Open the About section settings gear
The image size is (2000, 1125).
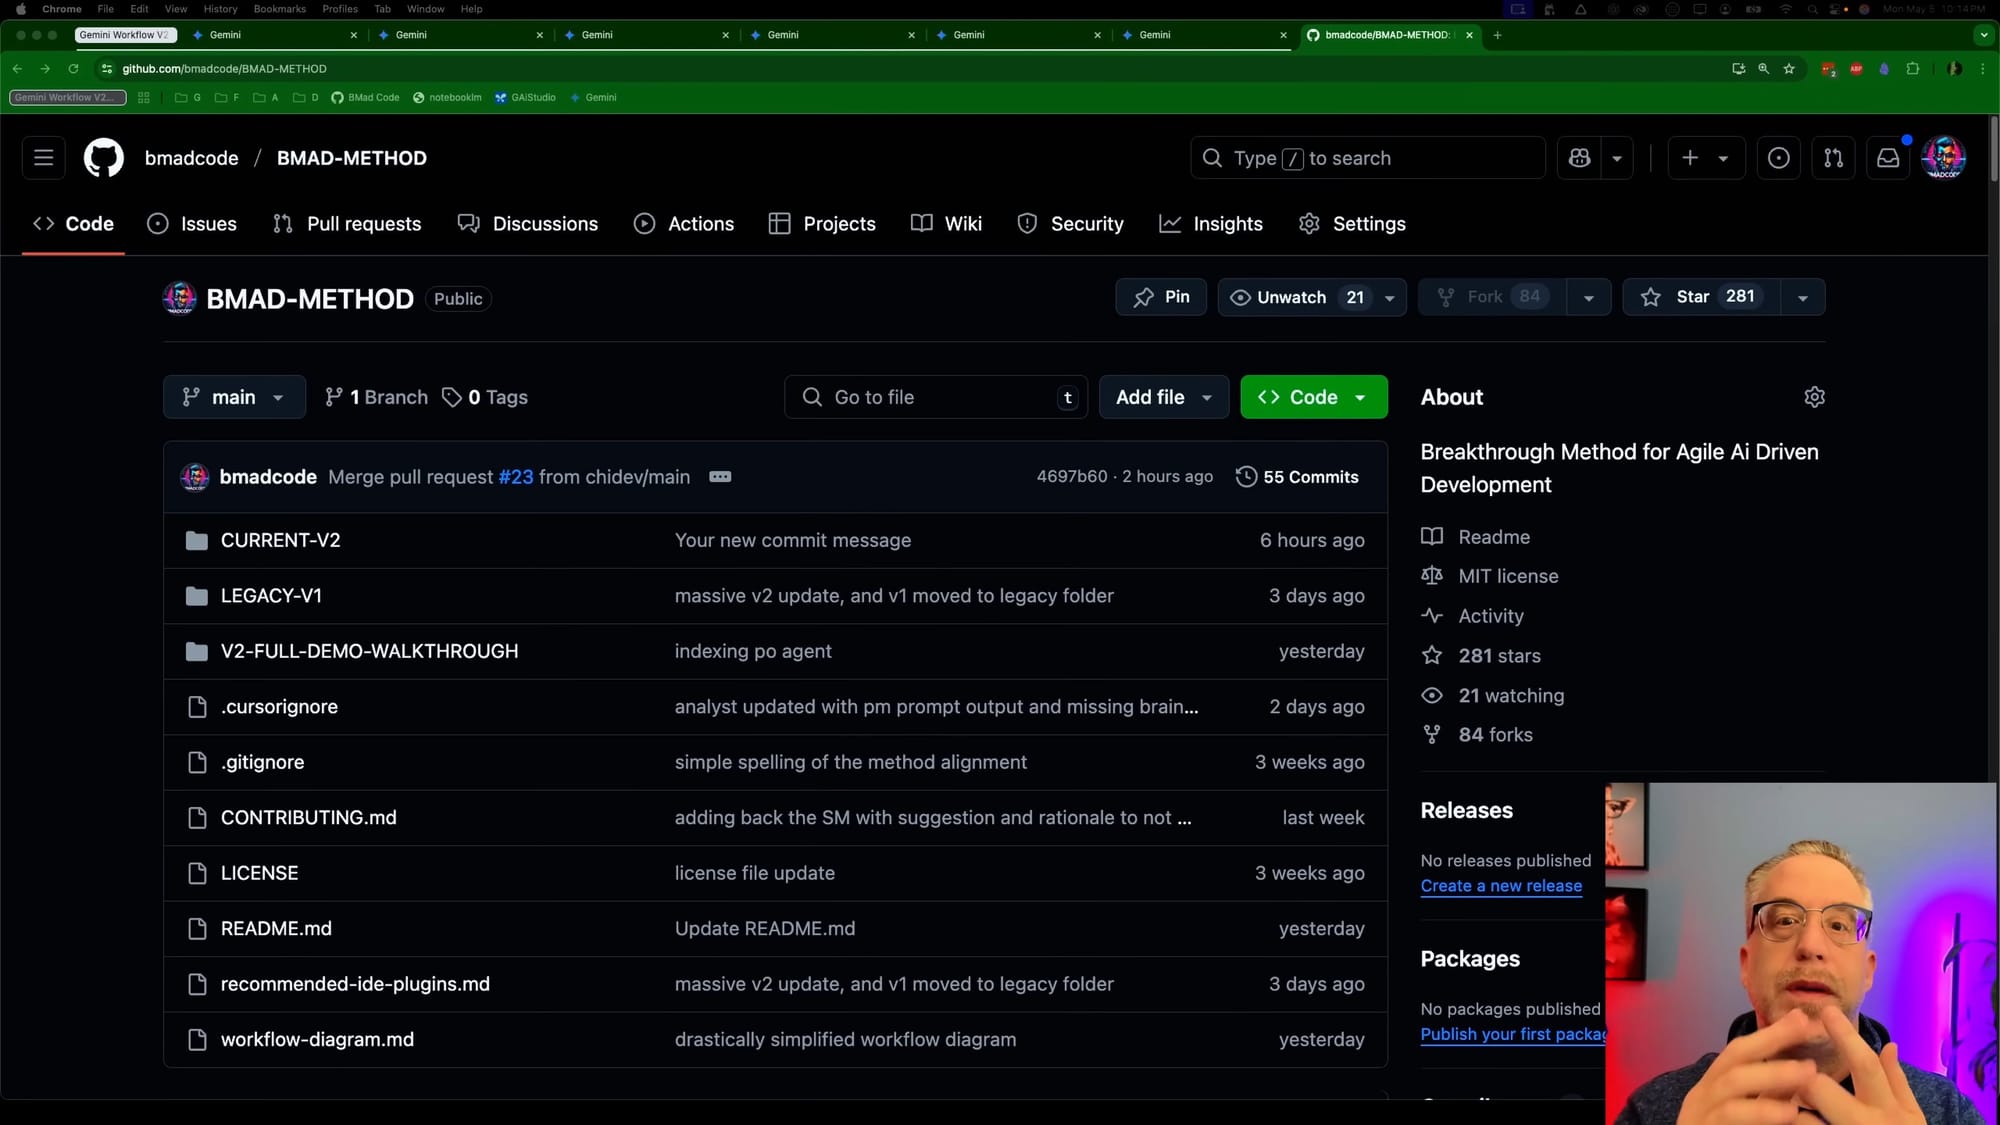point(1814,397)
